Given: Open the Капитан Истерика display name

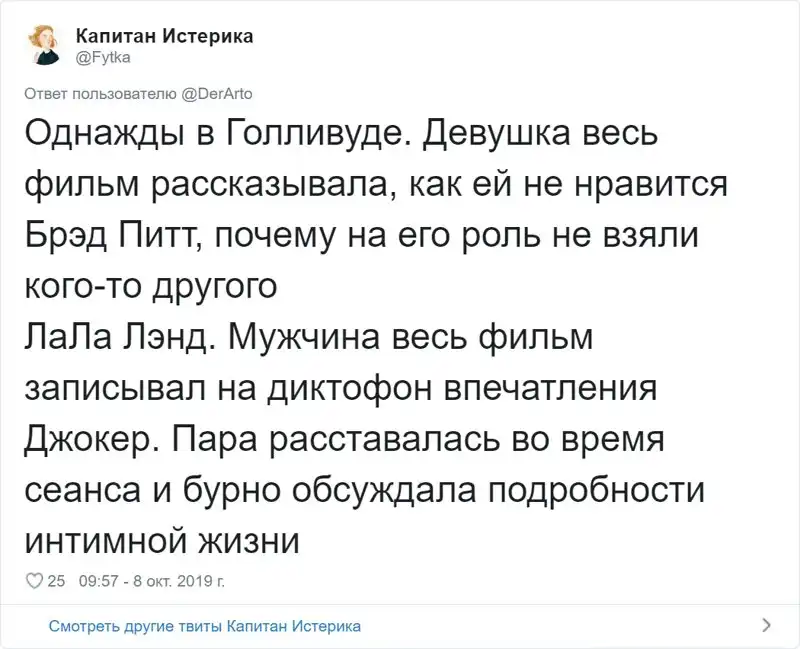Looking at the screenshot, I should click(165, 36).
